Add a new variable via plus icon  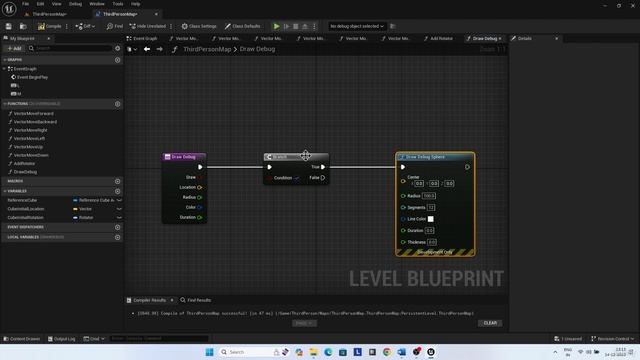click(118, 191)
